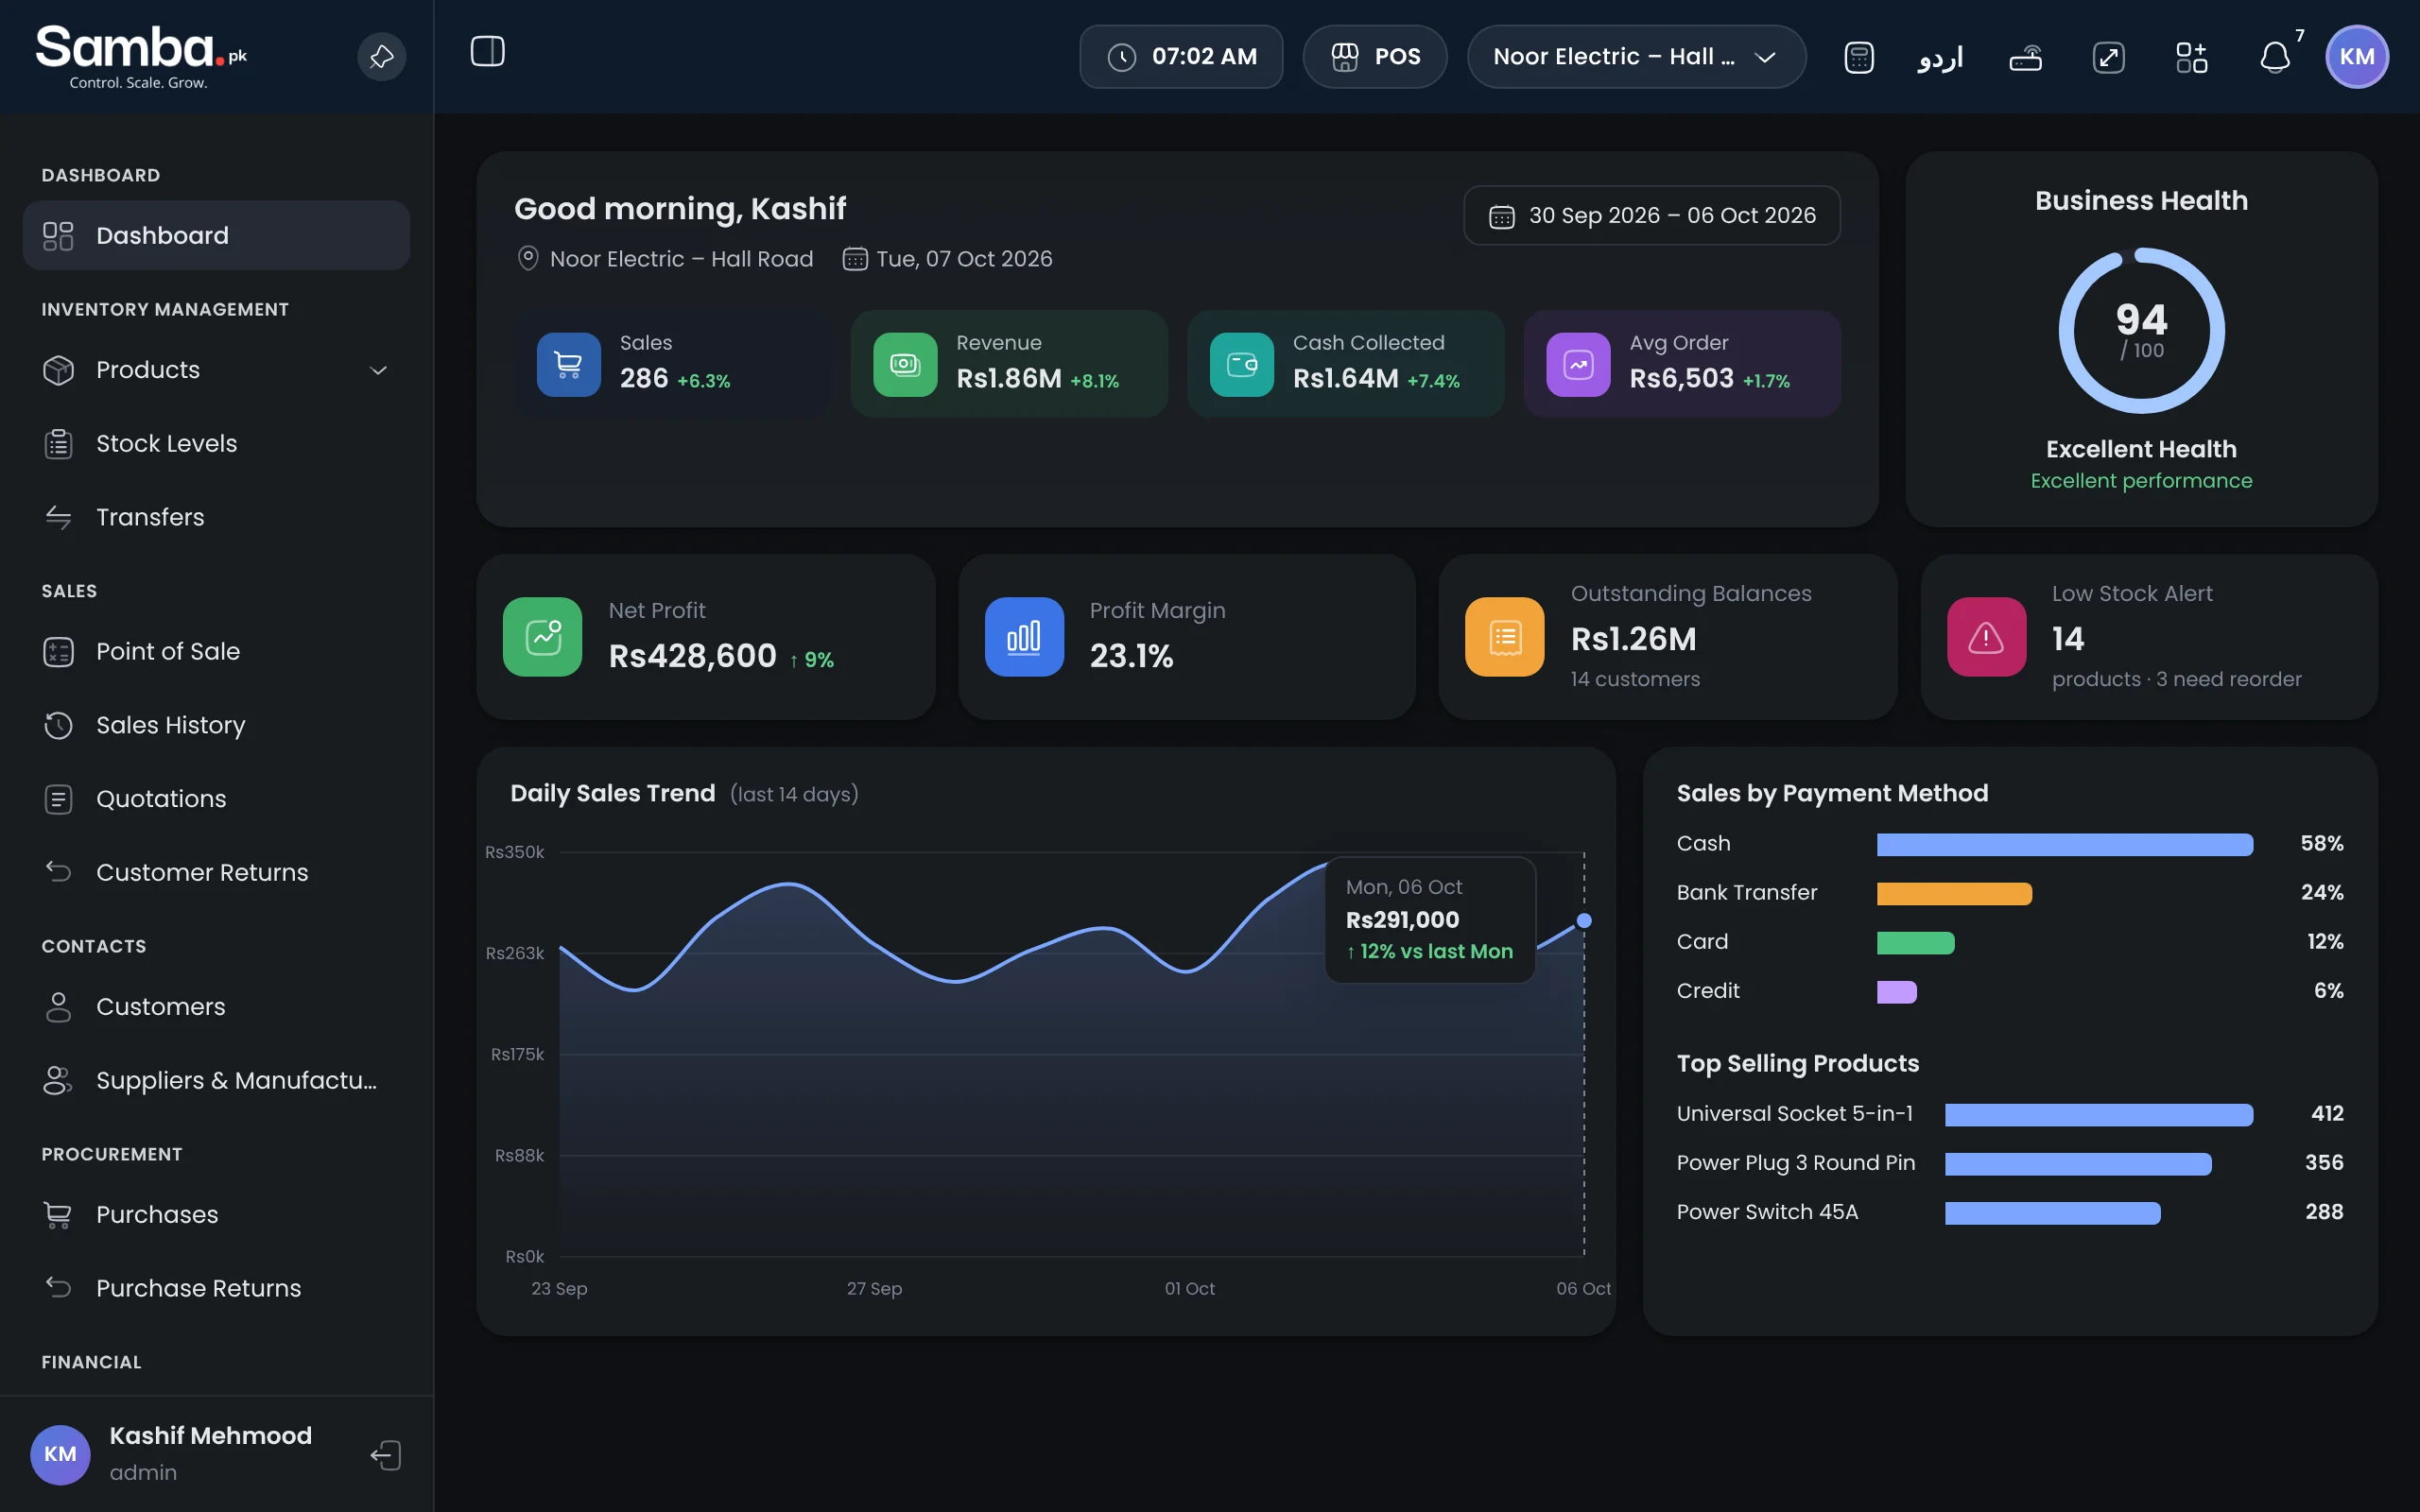This screenshot has width=2420, height=1512.
Task: Click the Cash payment method bar
Action: (x=2064, y=845)
